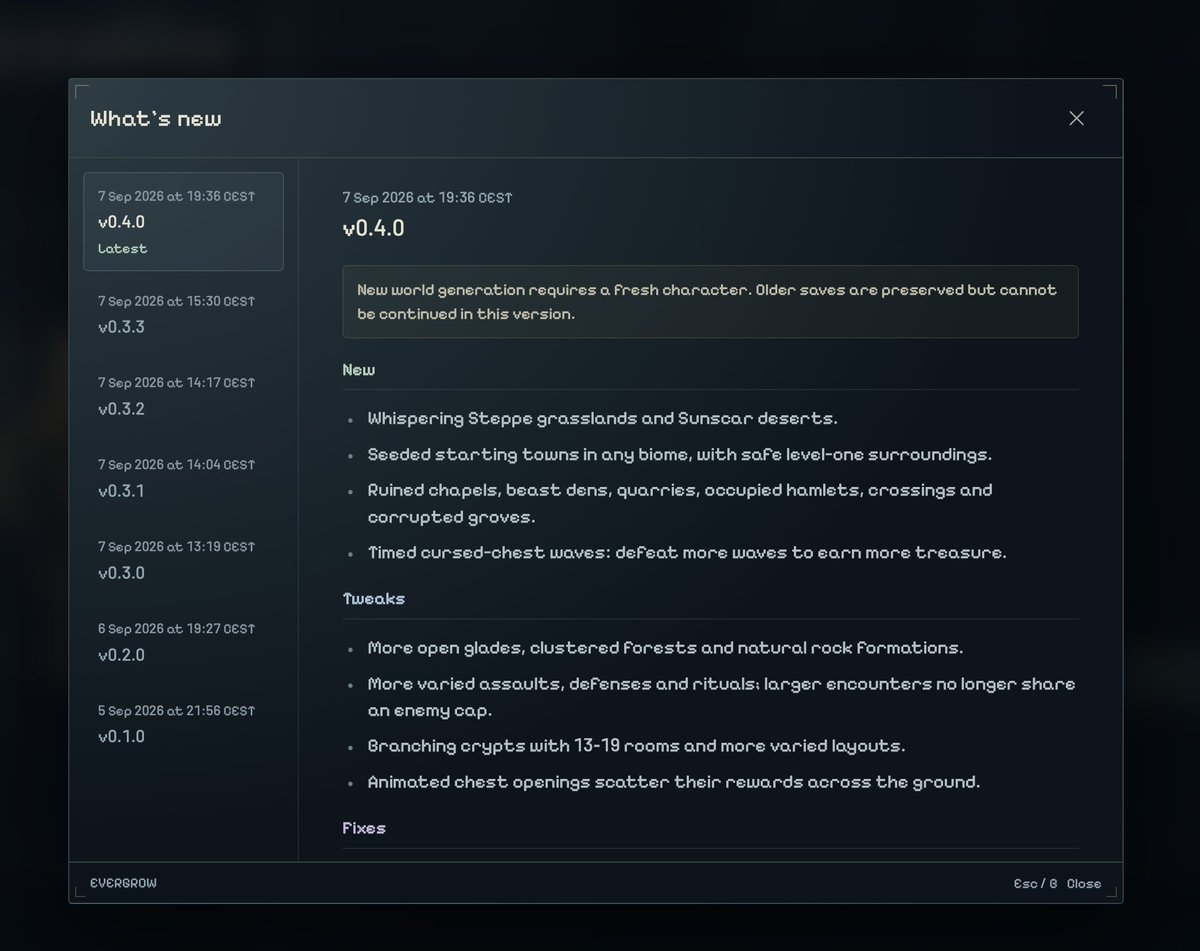Click the fresh character warning notice
Image resolution: width=1200 pixels, height=951 pixels.
[710, 301]
